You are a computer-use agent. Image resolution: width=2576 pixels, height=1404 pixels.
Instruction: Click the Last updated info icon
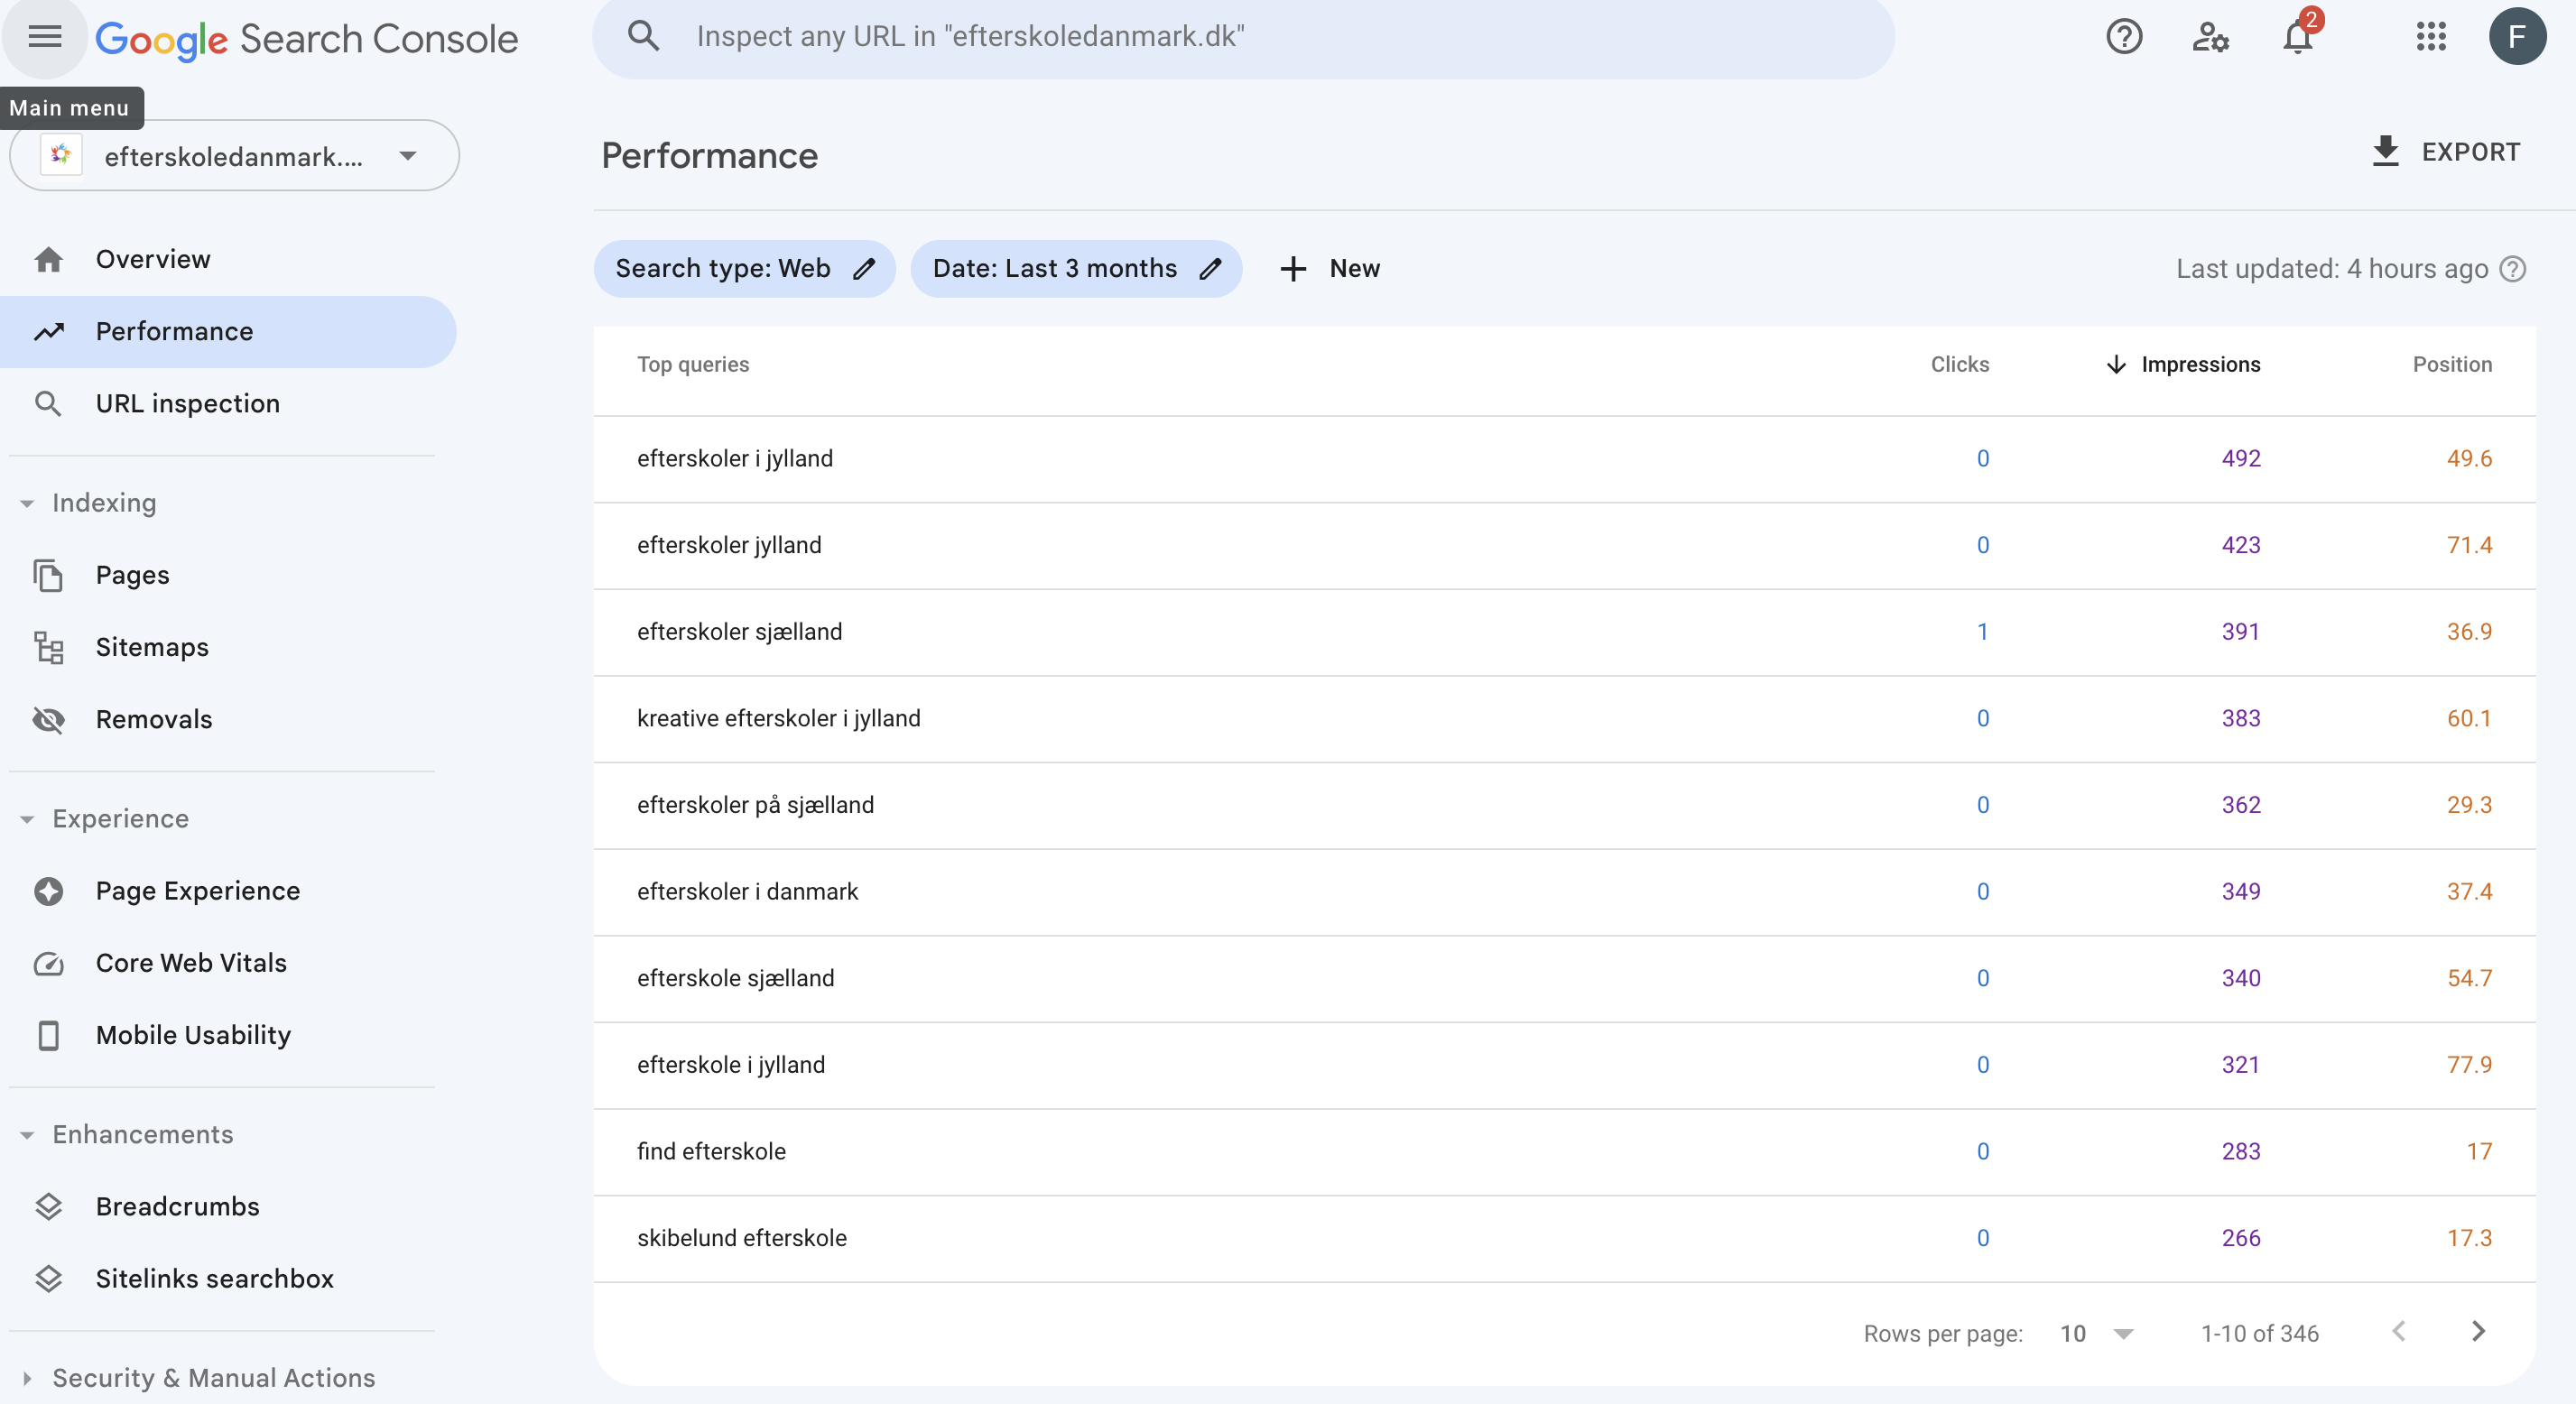2513,269
